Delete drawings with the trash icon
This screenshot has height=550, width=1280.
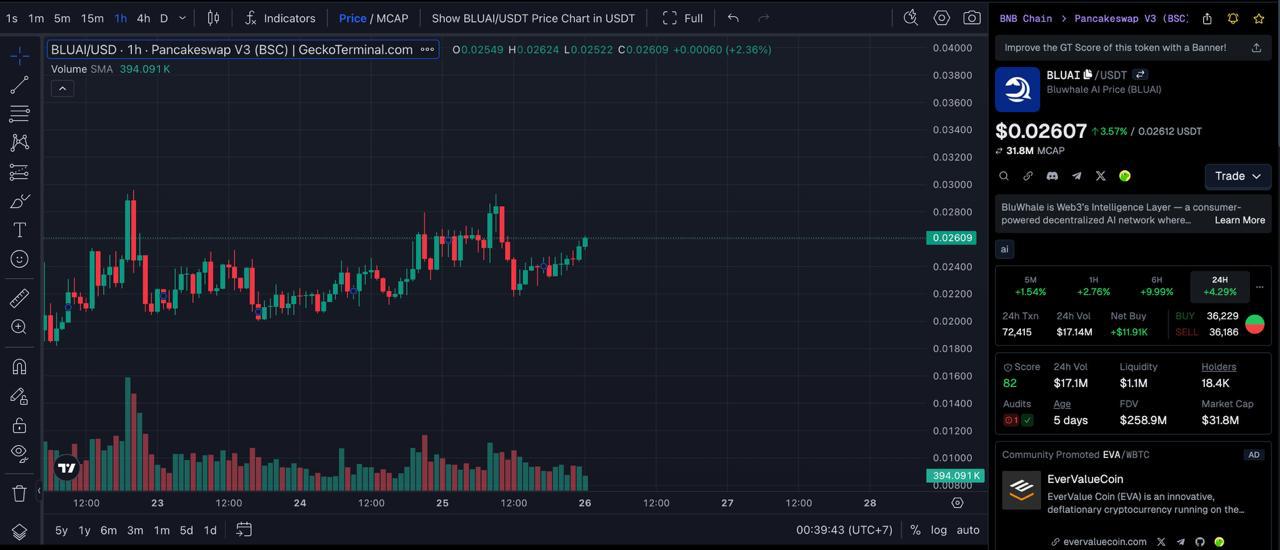pyautogui.click(x=19, y=493)
